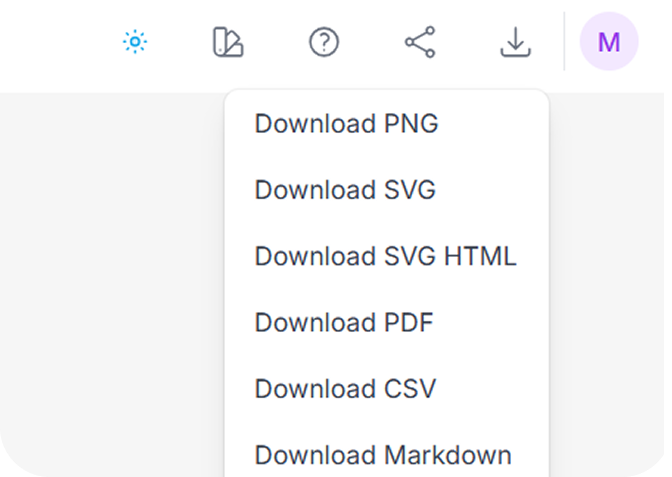Get help via the circled question mark
The height and width of the screenshot is (477, 672).
tap(324, 43)
